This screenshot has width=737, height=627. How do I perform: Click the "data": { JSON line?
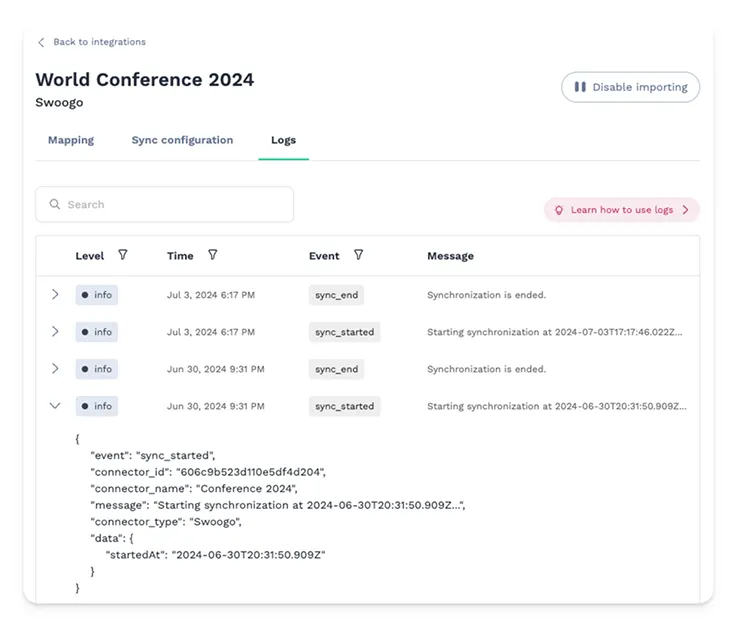[x=112, y=538]
